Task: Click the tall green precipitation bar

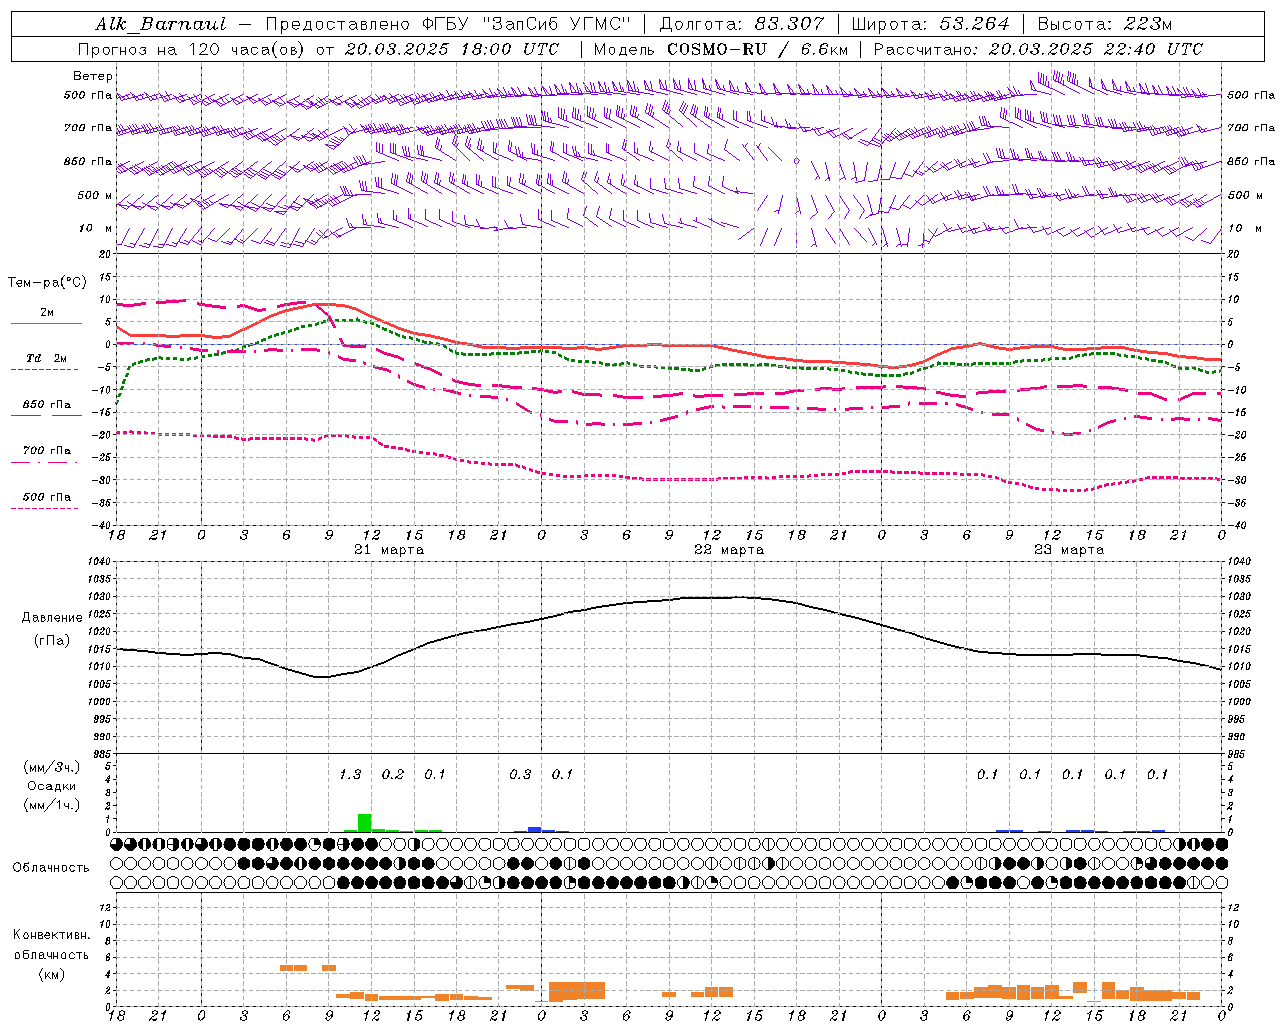Action: pos(365,823)
